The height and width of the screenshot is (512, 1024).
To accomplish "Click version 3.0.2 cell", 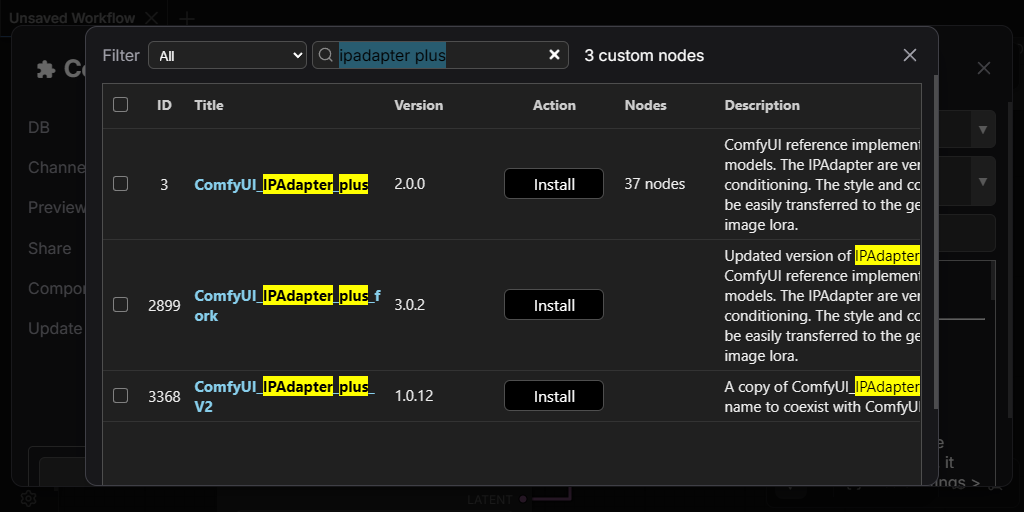I will tap(409, 305).
